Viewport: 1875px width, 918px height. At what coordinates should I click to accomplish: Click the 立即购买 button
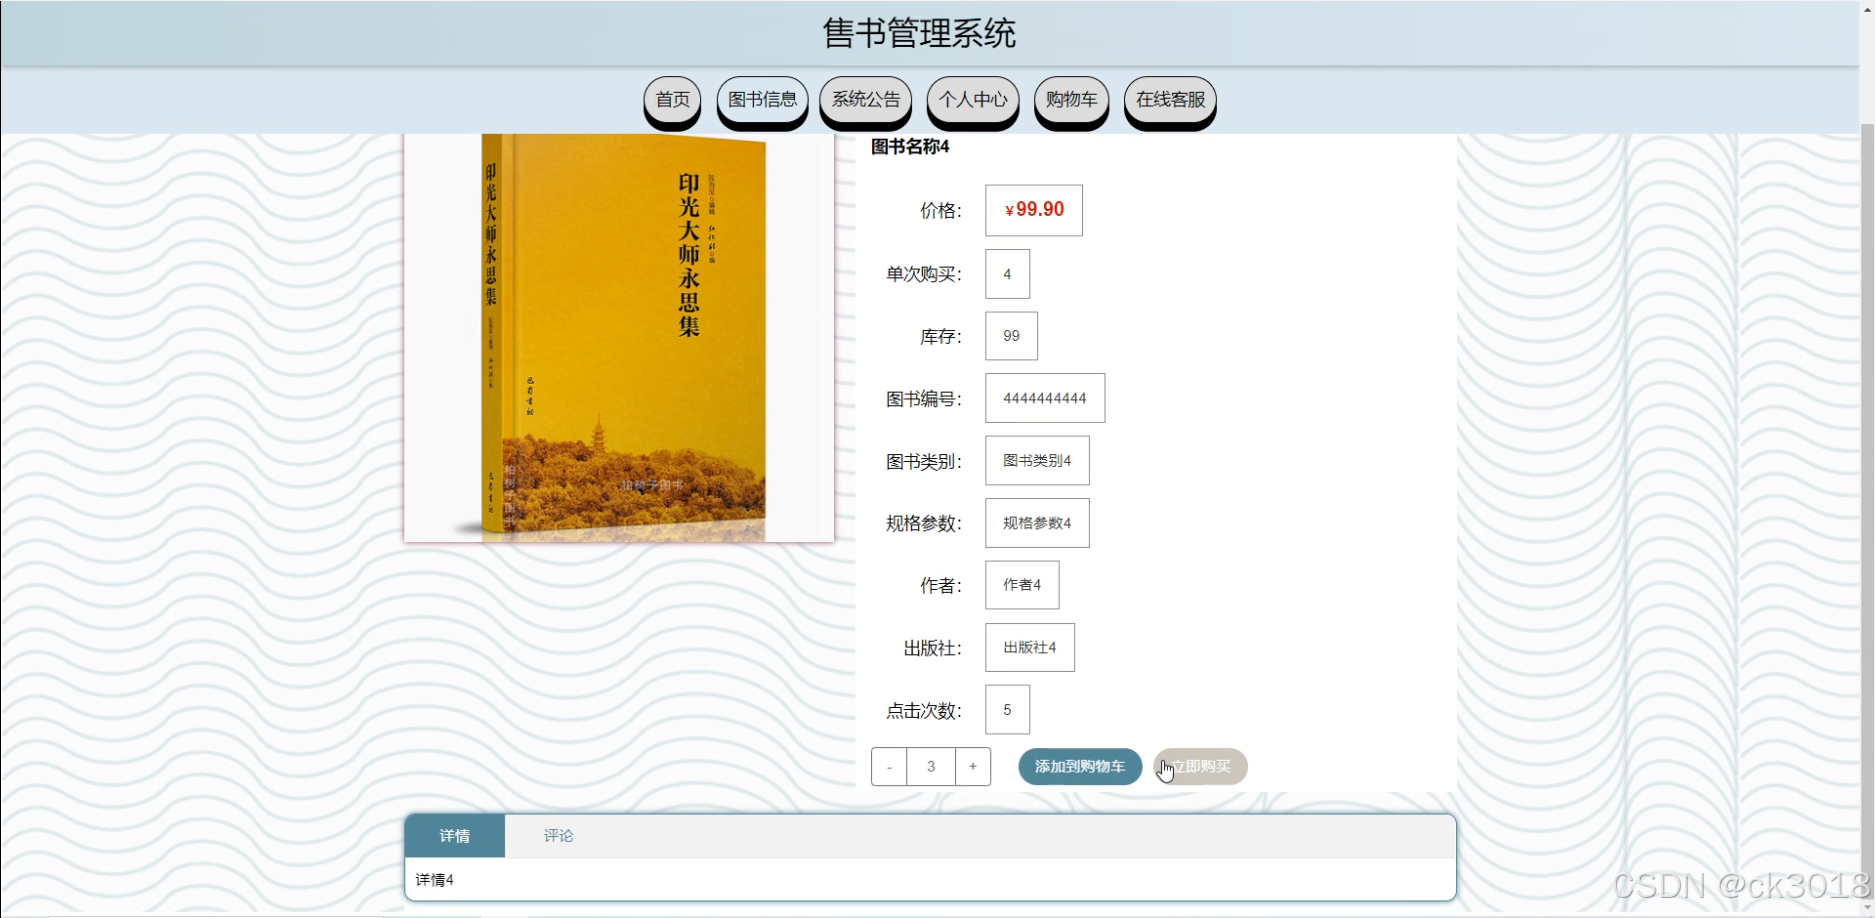click(x=1200, y=767)
